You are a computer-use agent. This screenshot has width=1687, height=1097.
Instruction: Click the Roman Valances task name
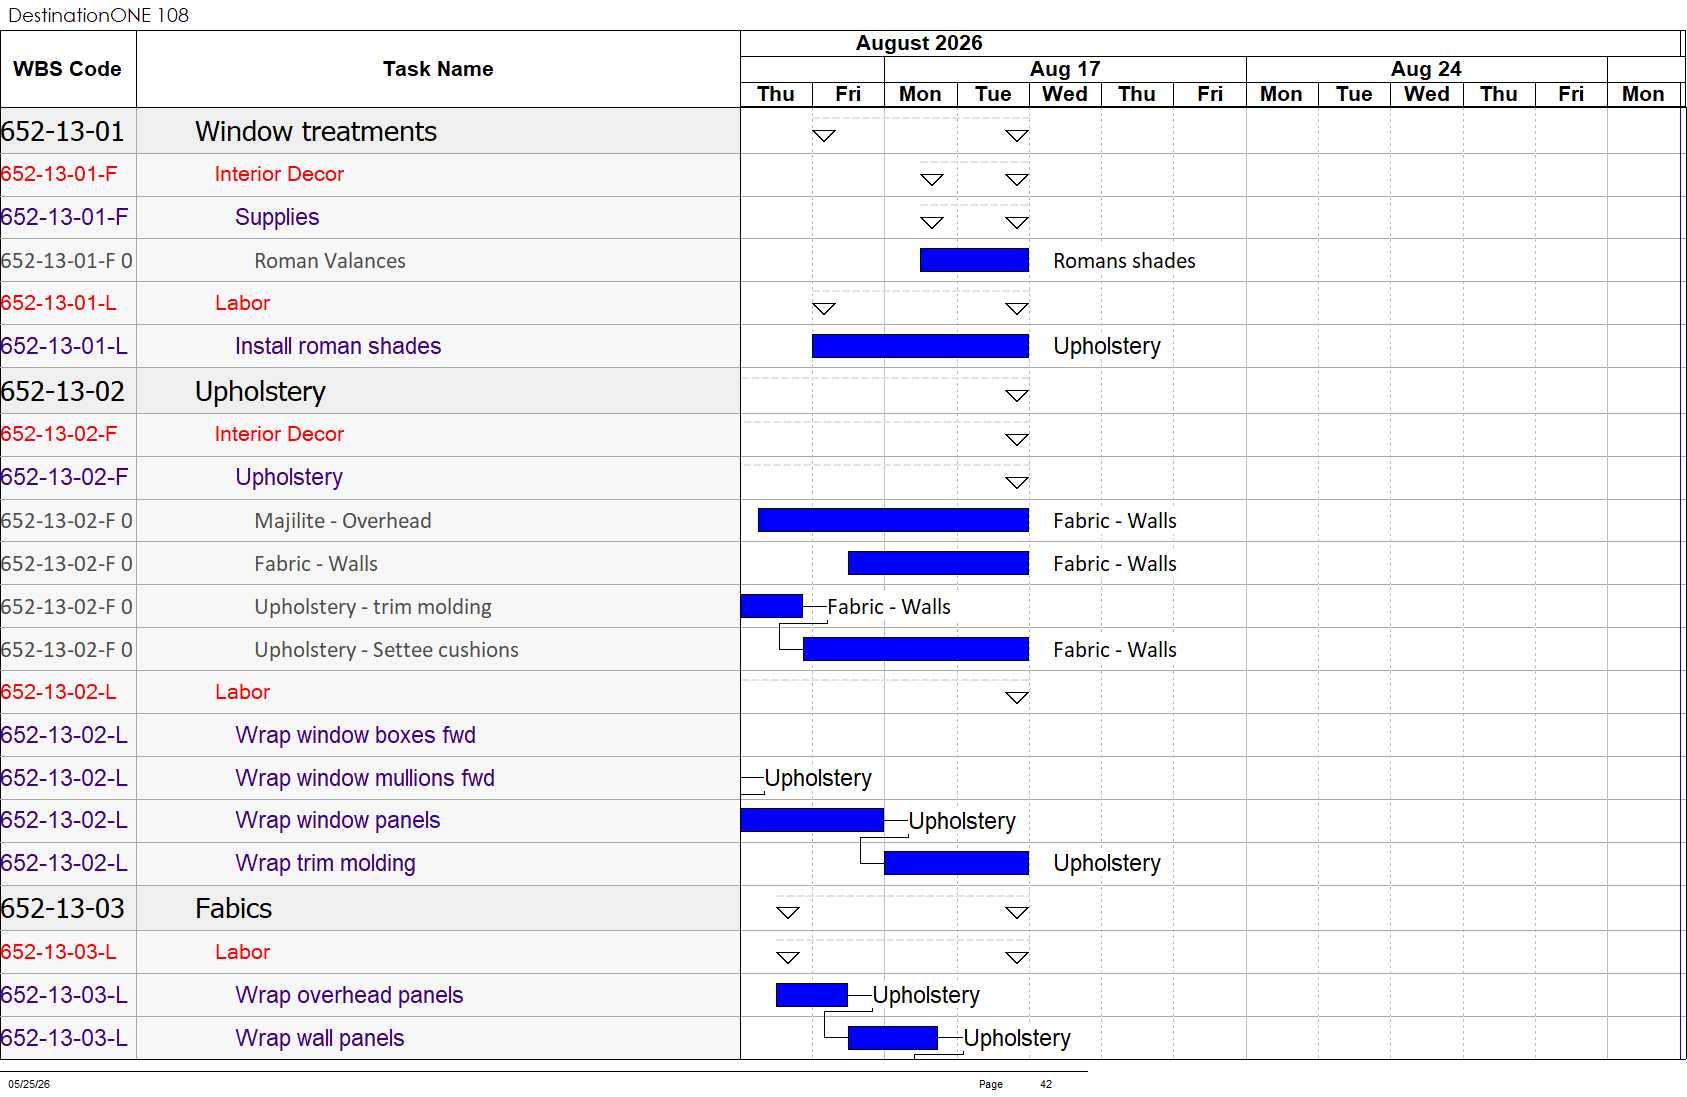pyautogui.click(x=330, y=261)
